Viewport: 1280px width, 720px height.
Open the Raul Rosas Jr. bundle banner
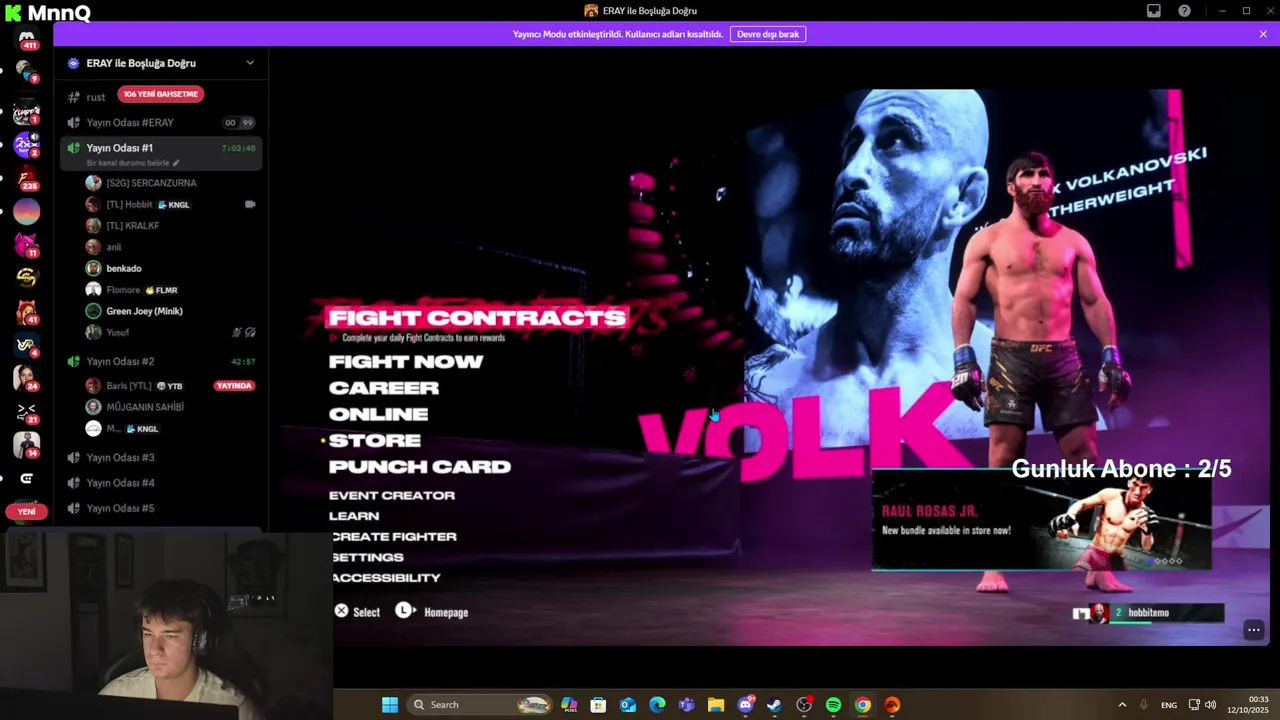1041,520
